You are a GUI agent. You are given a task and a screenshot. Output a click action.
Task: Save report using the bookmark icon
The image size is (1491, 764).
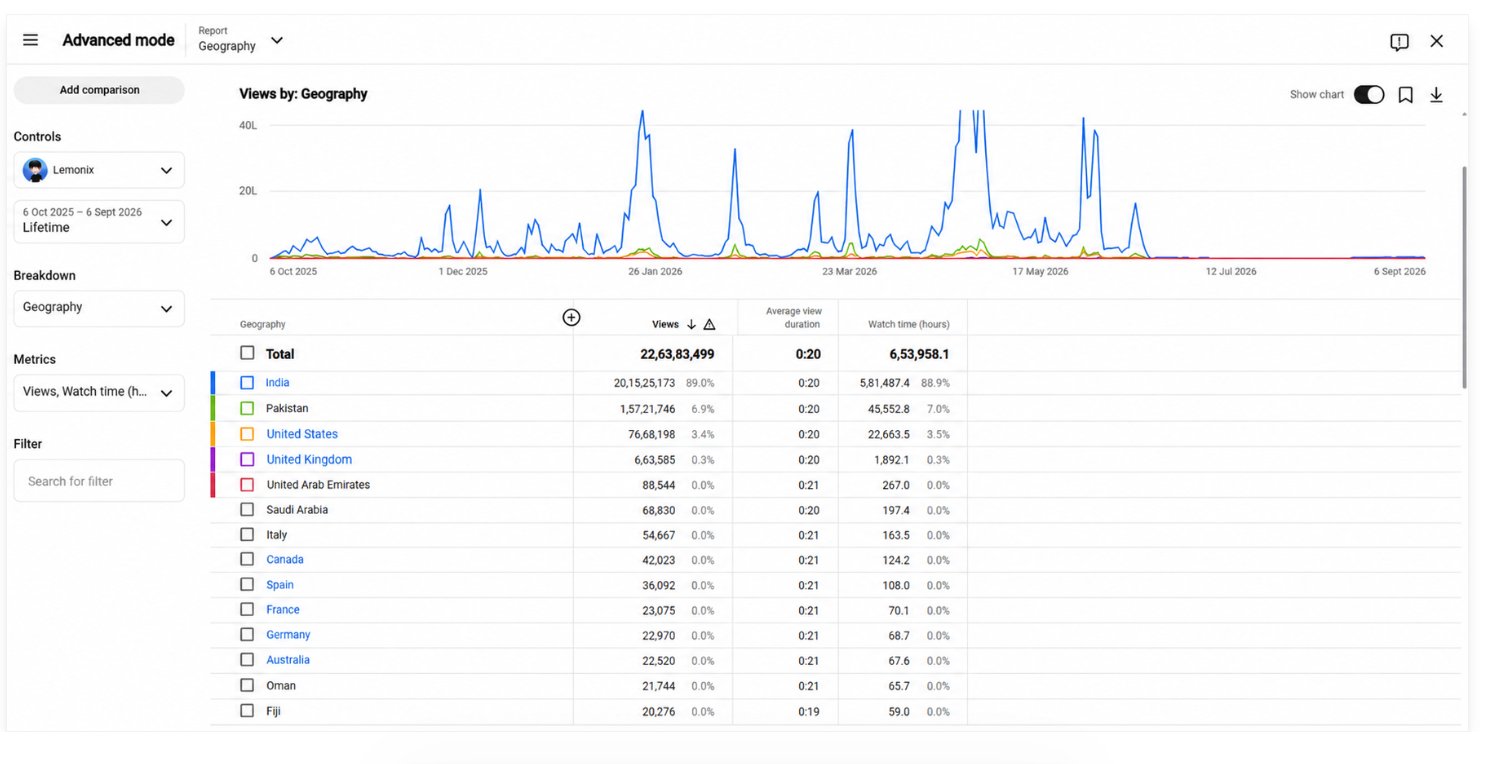click(x=1405, y=94)
